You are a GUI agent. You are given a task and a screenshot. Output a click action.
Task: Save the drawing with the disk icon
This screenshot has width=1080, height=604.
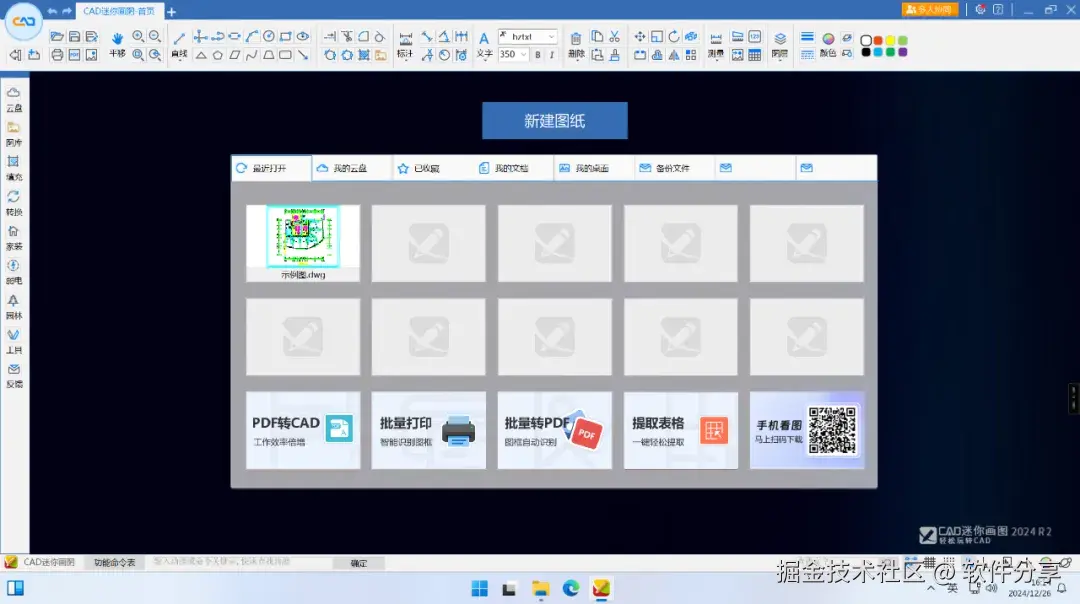(74, 37)
